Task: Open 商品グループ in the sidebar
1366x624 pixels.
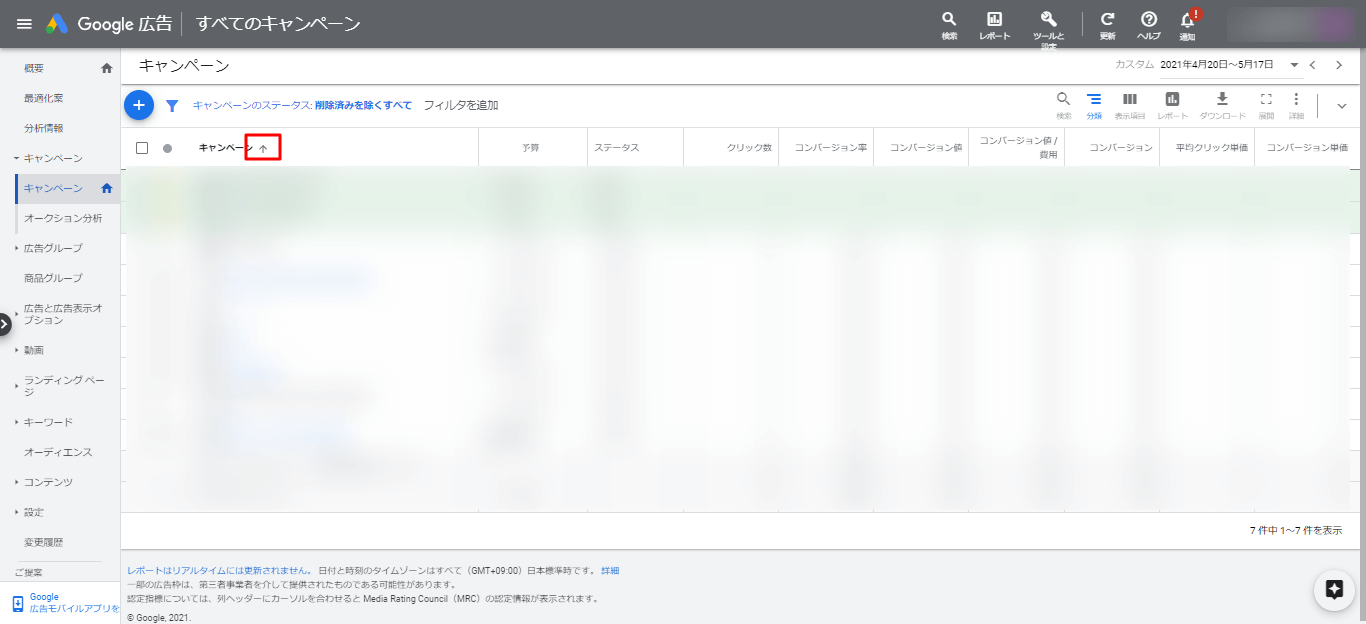Action: tap(53, 278)
